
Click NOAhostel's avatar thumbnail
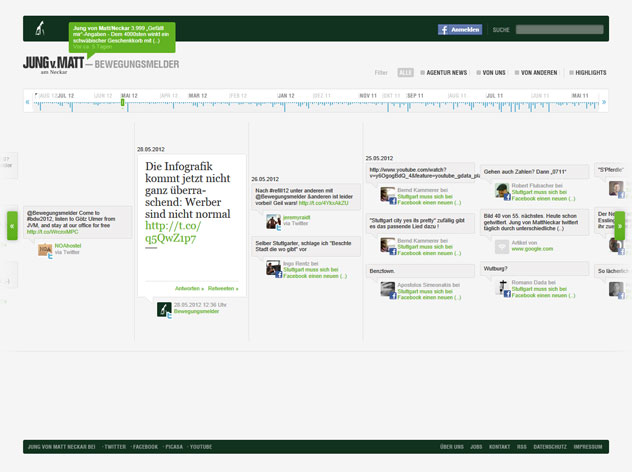pos(45,249)
